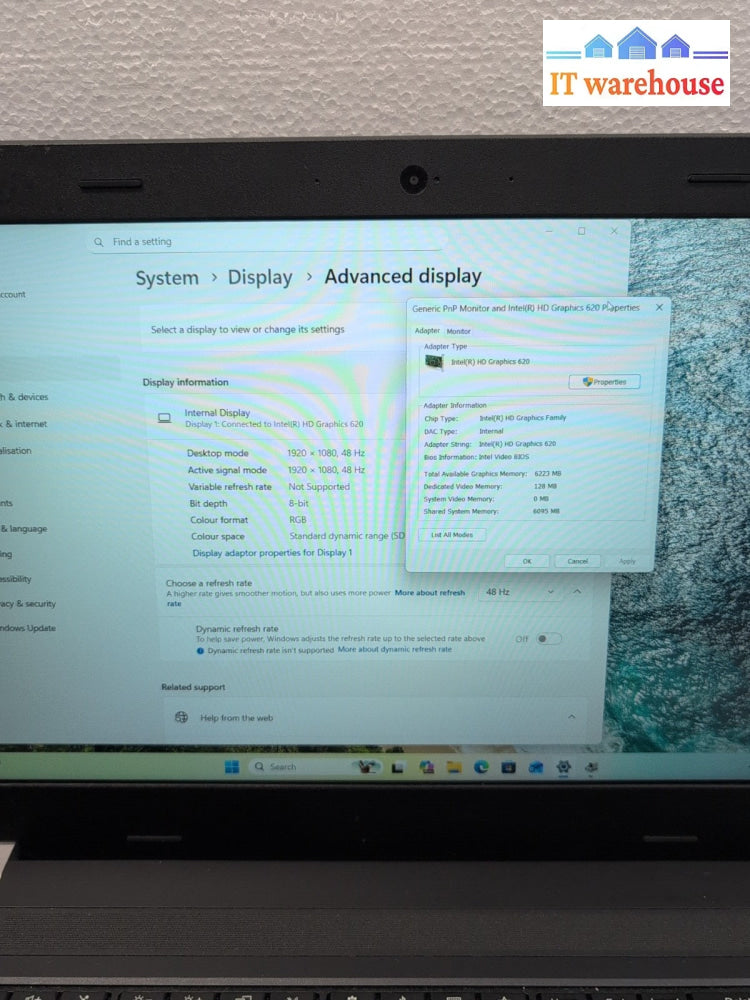Open the Windows Start menu

(232, 767)
